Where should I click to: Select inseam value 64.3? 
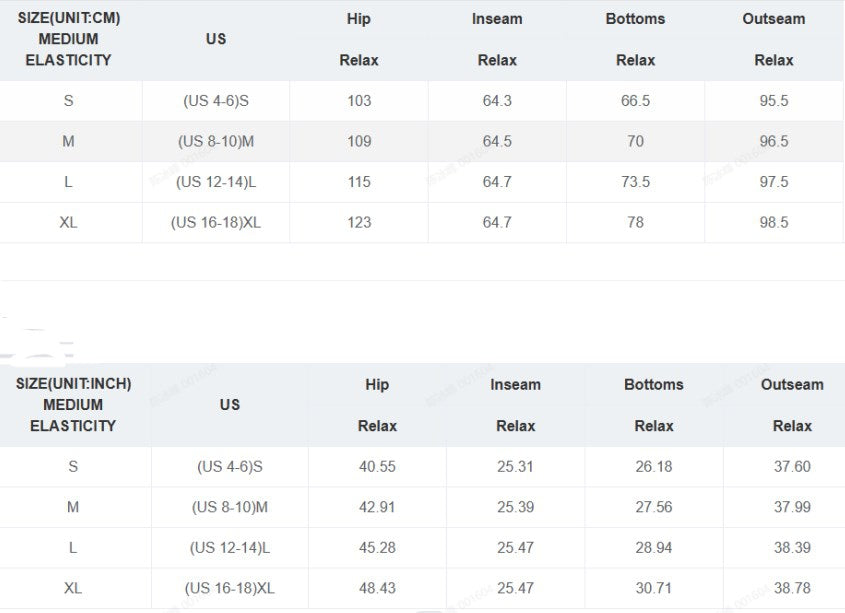tap(497, 101)
